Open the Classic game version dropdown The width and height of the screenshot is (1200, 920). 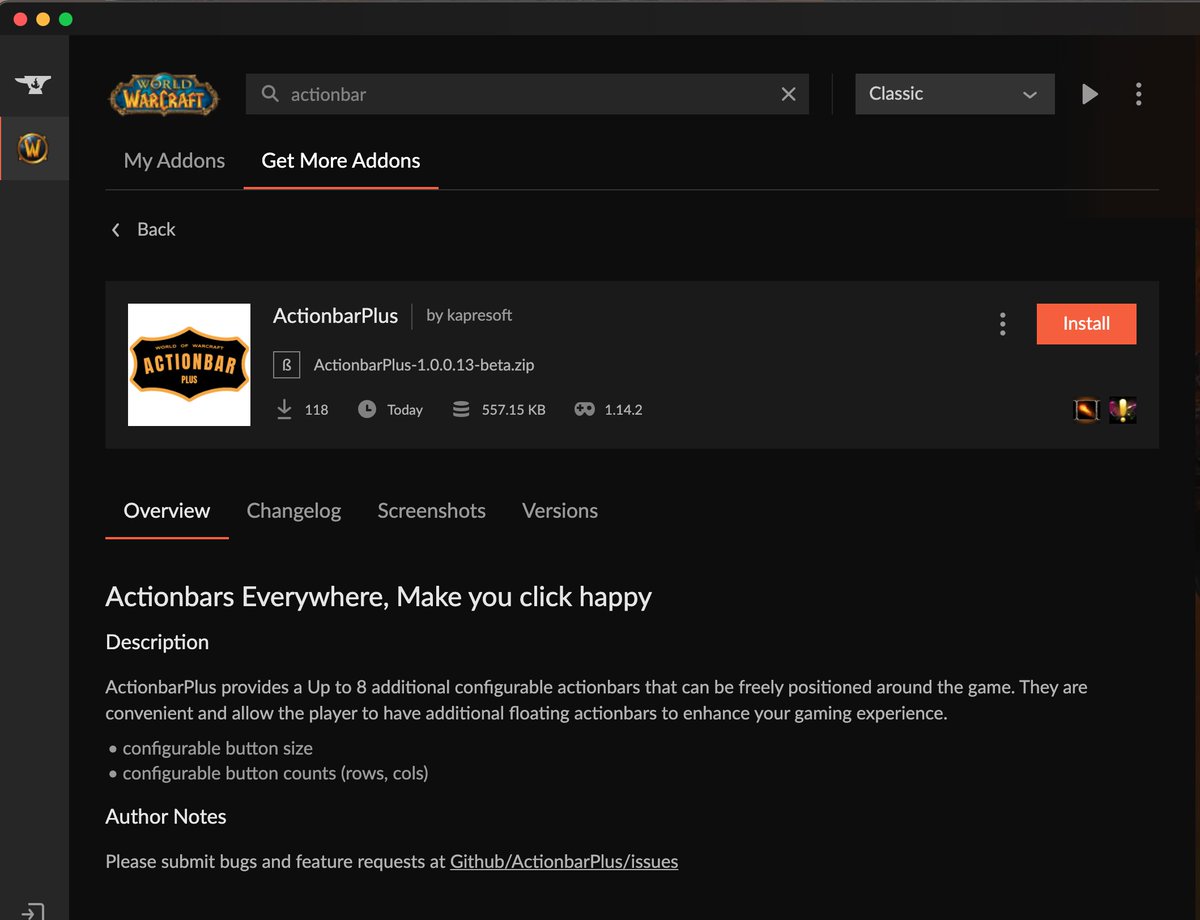tap(954, 94)
